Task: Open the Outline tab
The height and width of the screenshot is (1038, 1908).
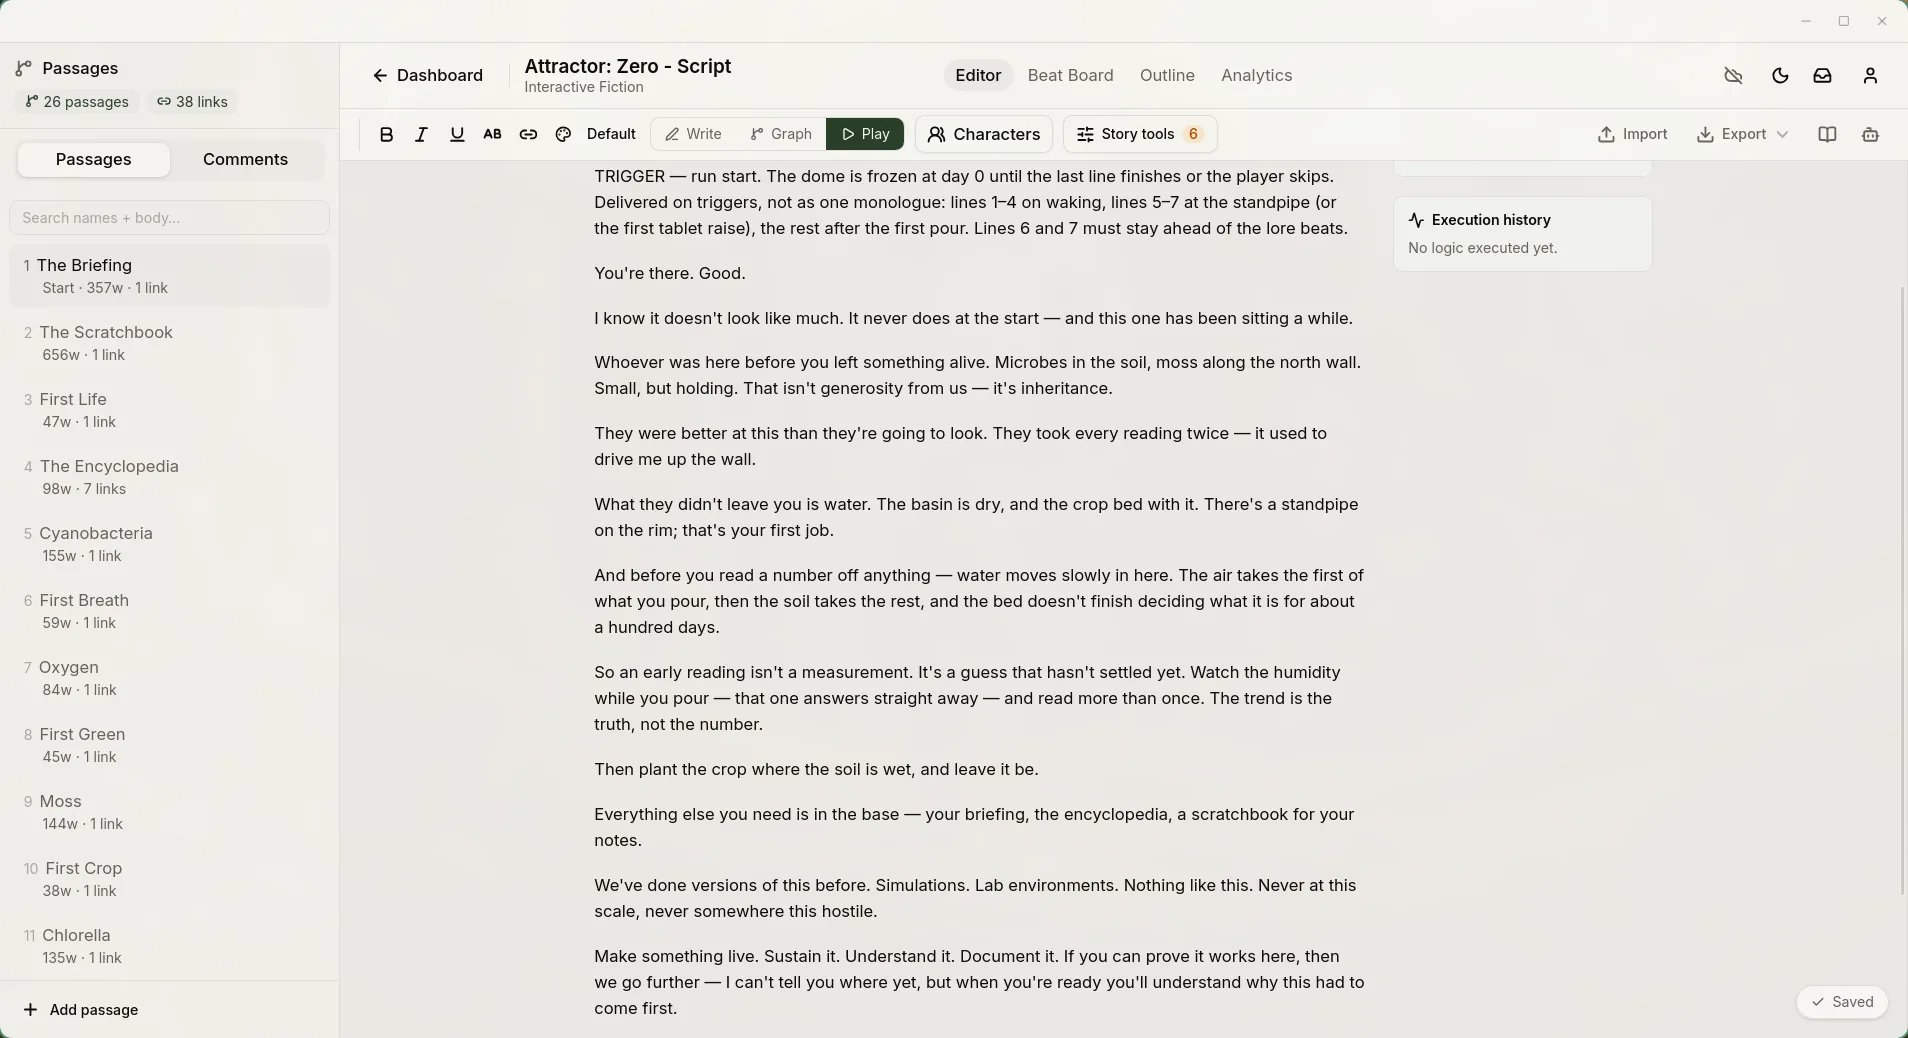Action: 1167,75
